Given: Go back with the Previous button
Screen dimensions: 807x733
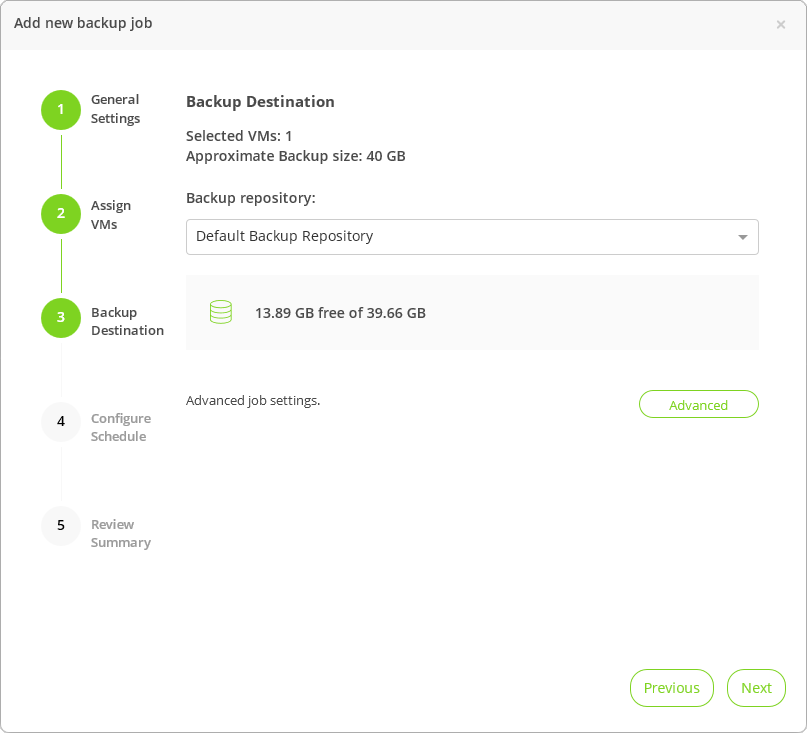Looking at the screenshot, I should point(671,688).
